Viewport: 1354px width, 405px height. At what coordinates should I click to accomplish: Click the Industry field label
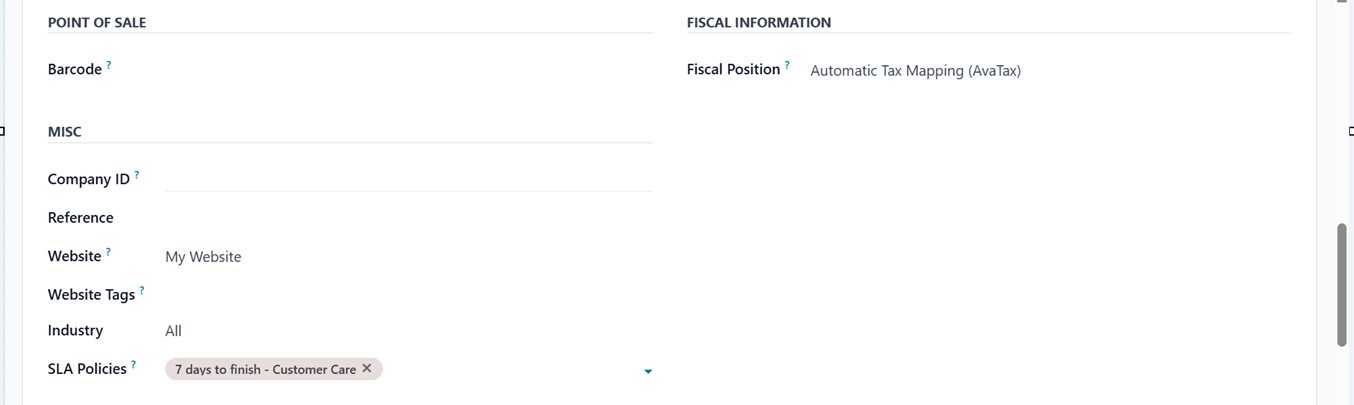(75, 331)
